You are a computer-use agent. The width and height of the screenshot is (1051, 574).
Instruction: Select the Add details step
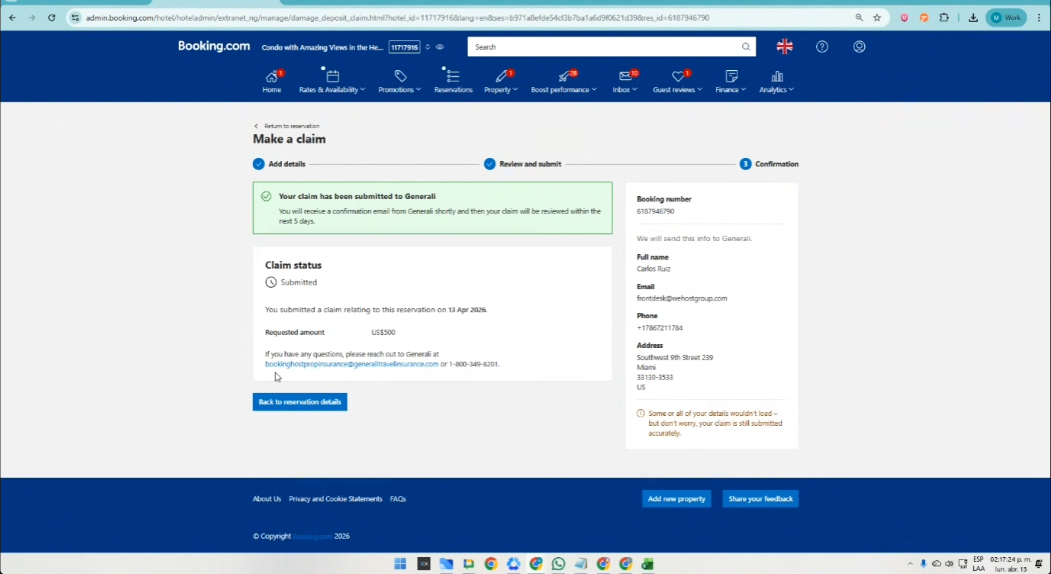pyautogui.click(x=279, y=164)
